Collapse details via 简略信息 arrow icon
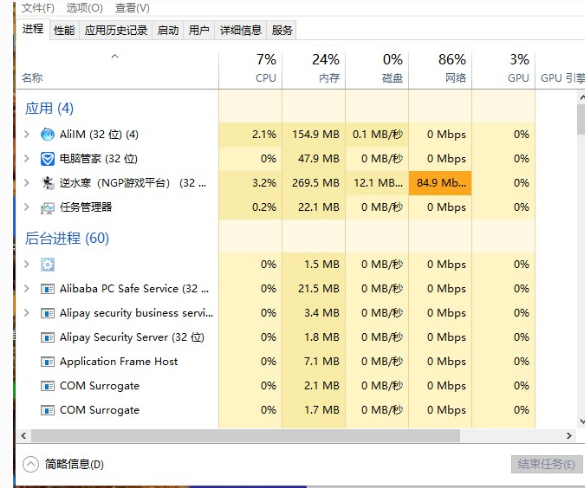Screen dimensions: 585x488 coord(31,464)
